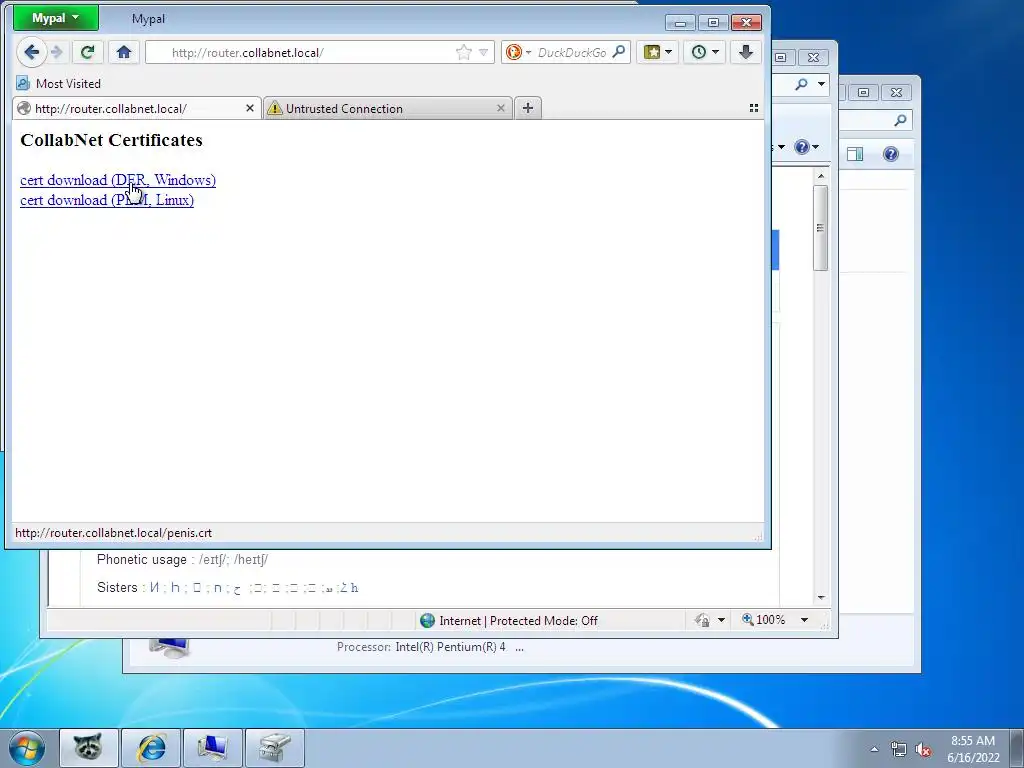
Task: Open the History clock button
Action: pos(705,52)
